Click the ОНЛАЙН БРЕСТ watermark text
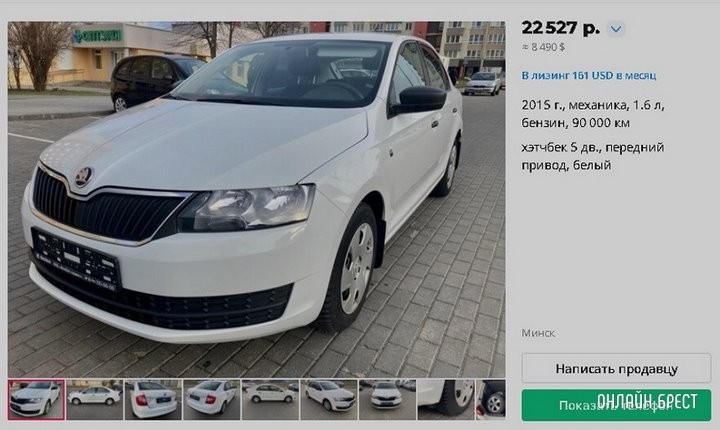 point(647,402)
